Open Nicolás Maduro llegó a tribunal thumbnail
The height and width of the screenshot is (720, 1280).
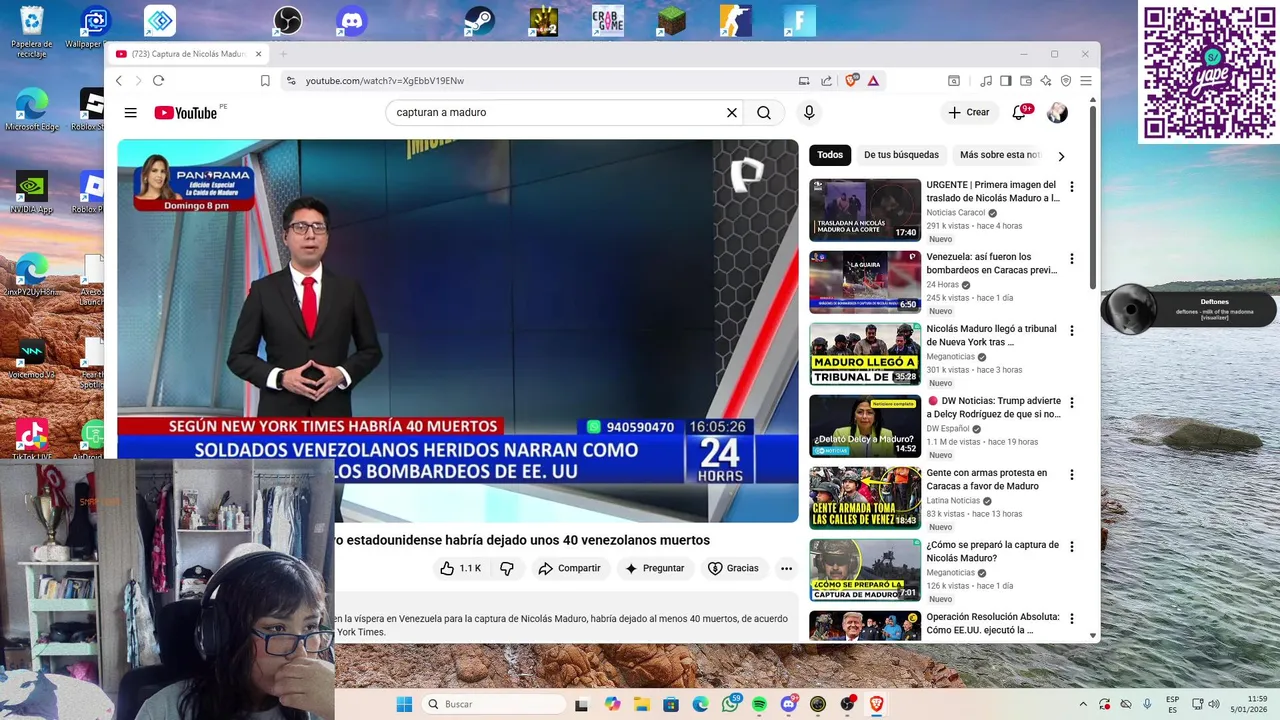pyautogui.click(x=865, y=354)
